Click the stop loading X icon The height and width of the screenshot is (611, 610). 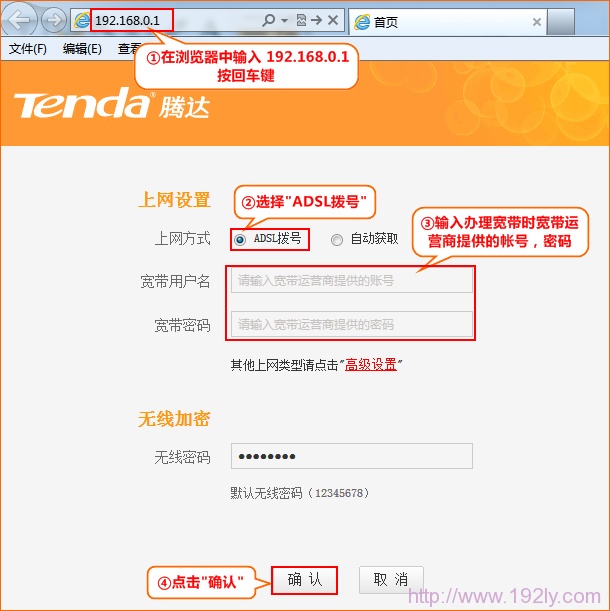pyautogui.click(x=333, y=20)
